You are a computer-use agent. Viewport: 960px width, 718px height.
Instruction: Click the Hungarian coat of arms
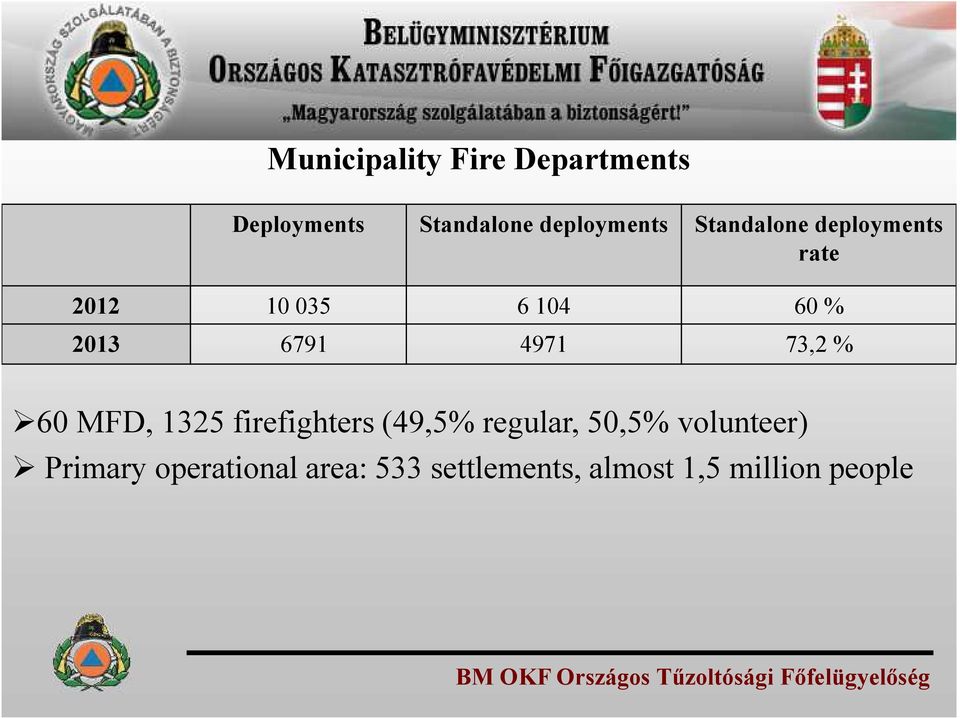(844, 73)
